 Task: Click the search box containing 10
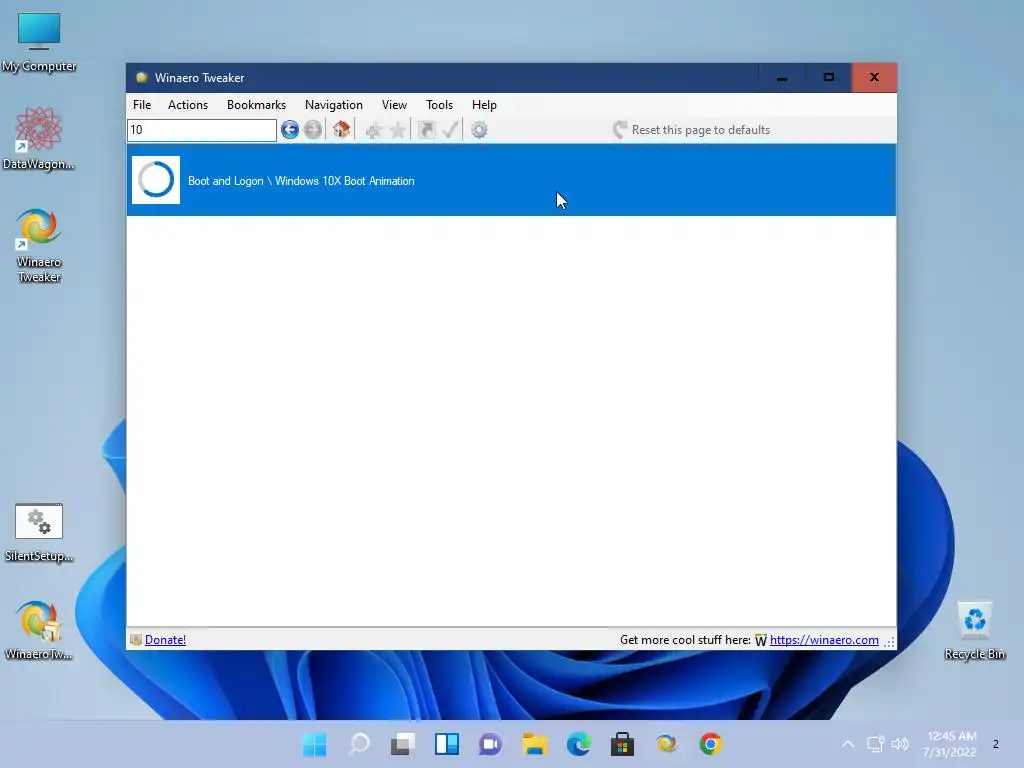point(202,130)
